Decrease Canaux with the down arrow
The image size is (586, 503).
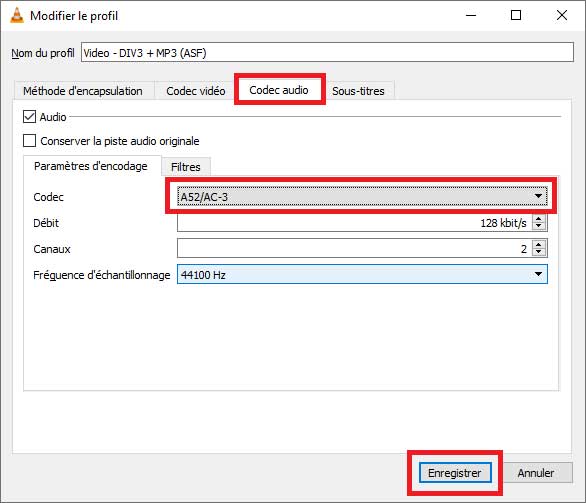539,252
